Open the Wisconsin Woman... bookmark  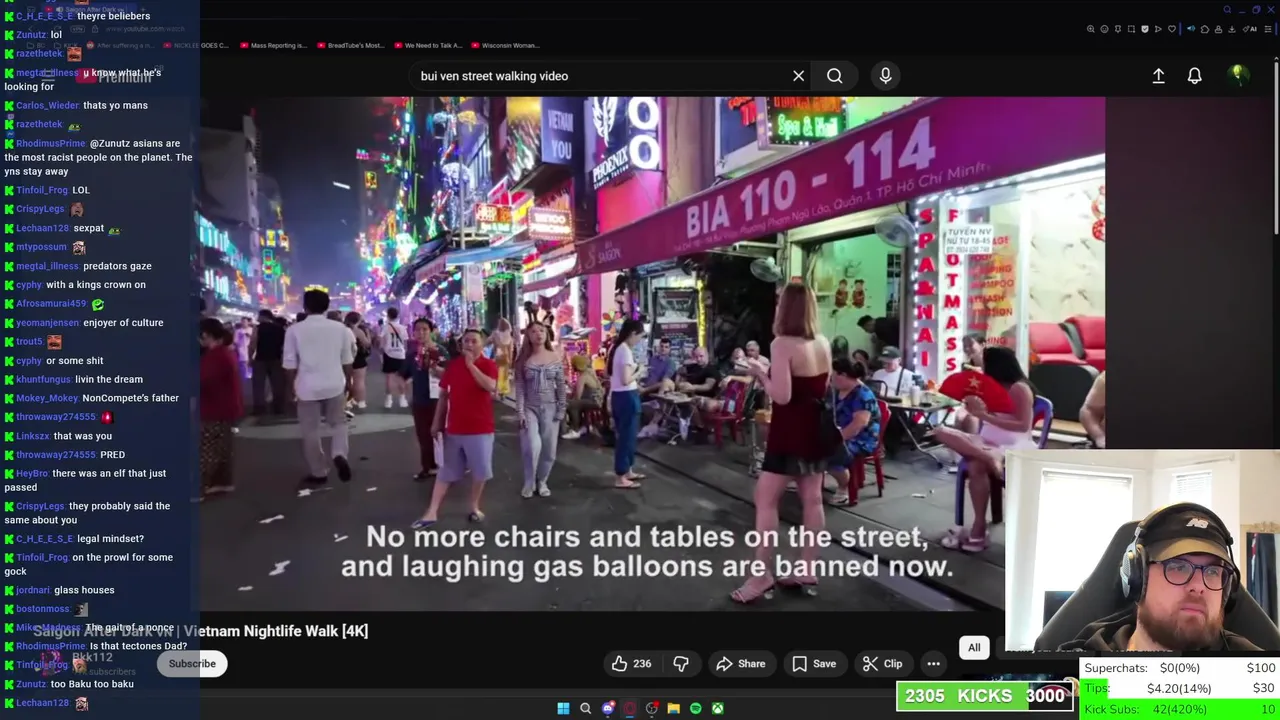pyautogui.click(x=504, y=45)
